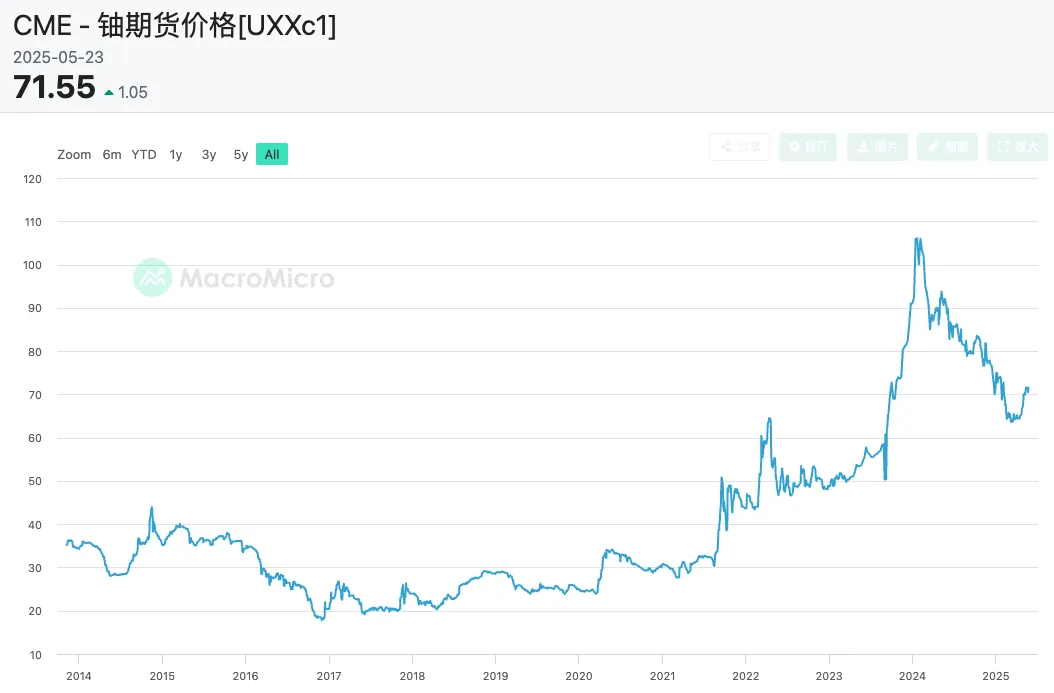This screenshot has height=693, width=1054.
Task: Click the latest data point in 2025
Action: (1027, 388)
